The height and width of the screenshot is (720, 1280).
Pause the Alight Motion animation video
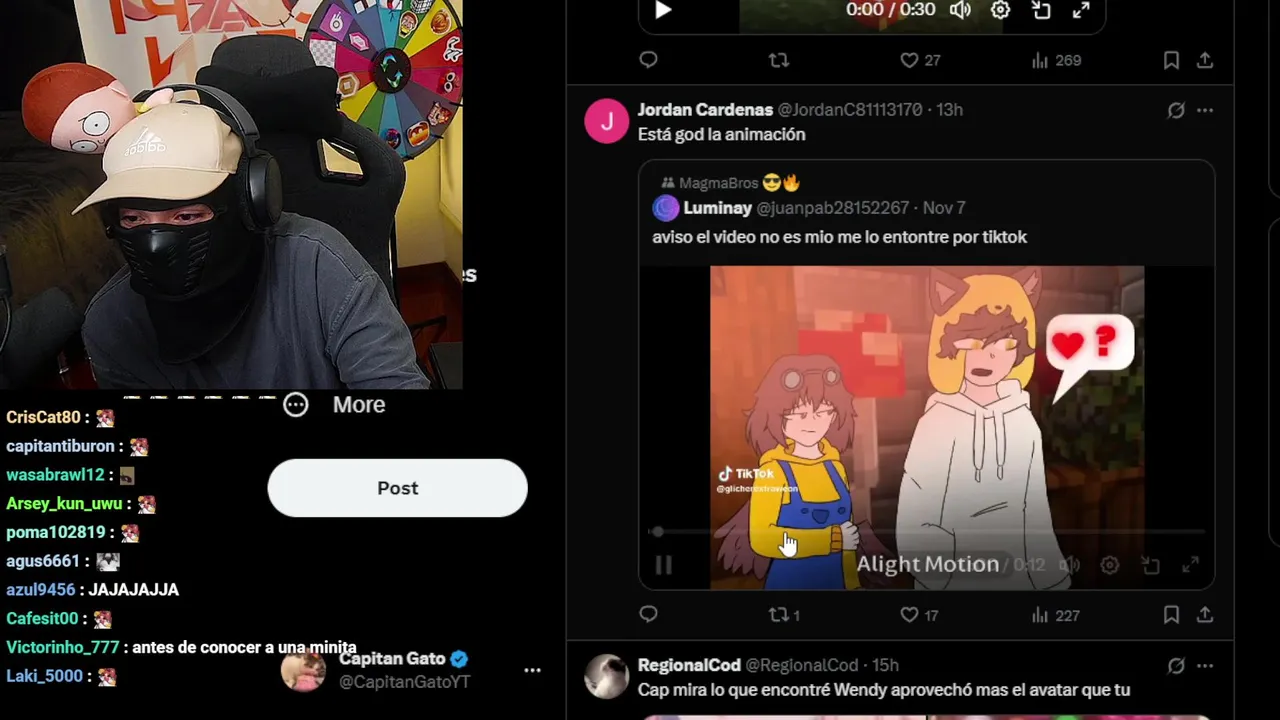click(663, 565)
